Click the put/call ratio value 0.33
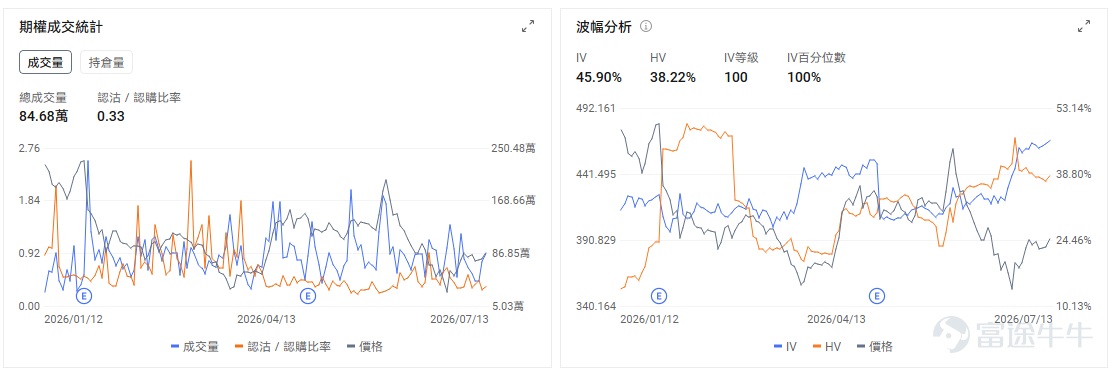This screenshot has height=371, width=1113. pos(111,116)
